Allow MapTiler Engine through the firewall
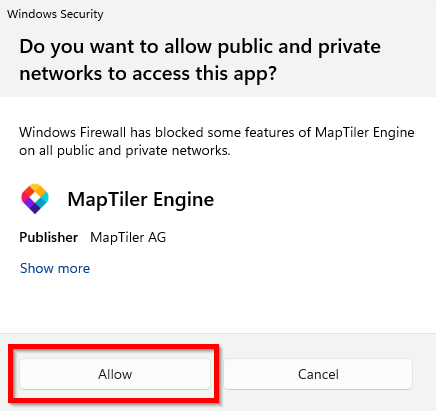Screen dimensions: 436x411 115,374
